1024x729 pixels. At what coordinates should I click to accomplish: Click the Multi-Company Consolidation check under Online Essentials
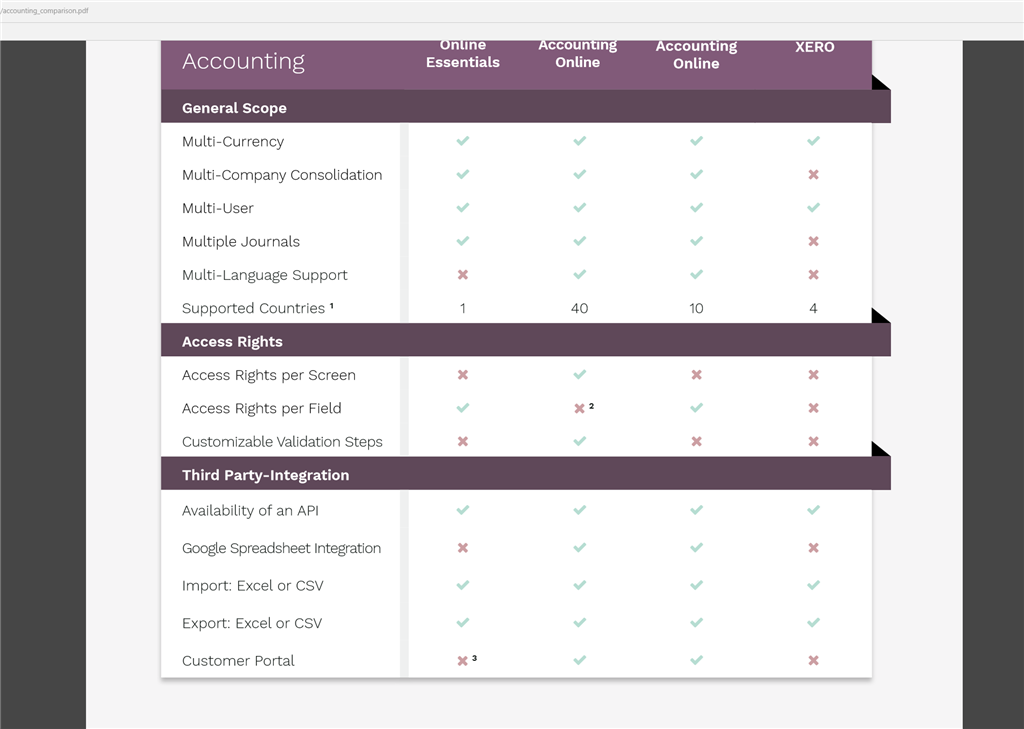pyautogui.click(x=462, y=174)
